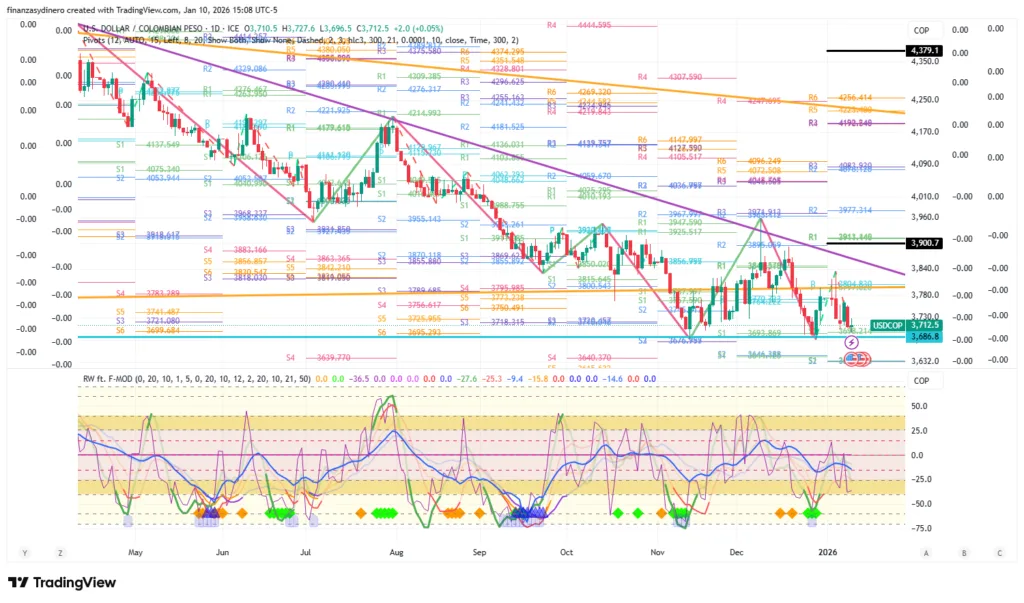
Task: Click the black 3,900.7 price label
Action: pyautogui.click(x=920, y=243)
